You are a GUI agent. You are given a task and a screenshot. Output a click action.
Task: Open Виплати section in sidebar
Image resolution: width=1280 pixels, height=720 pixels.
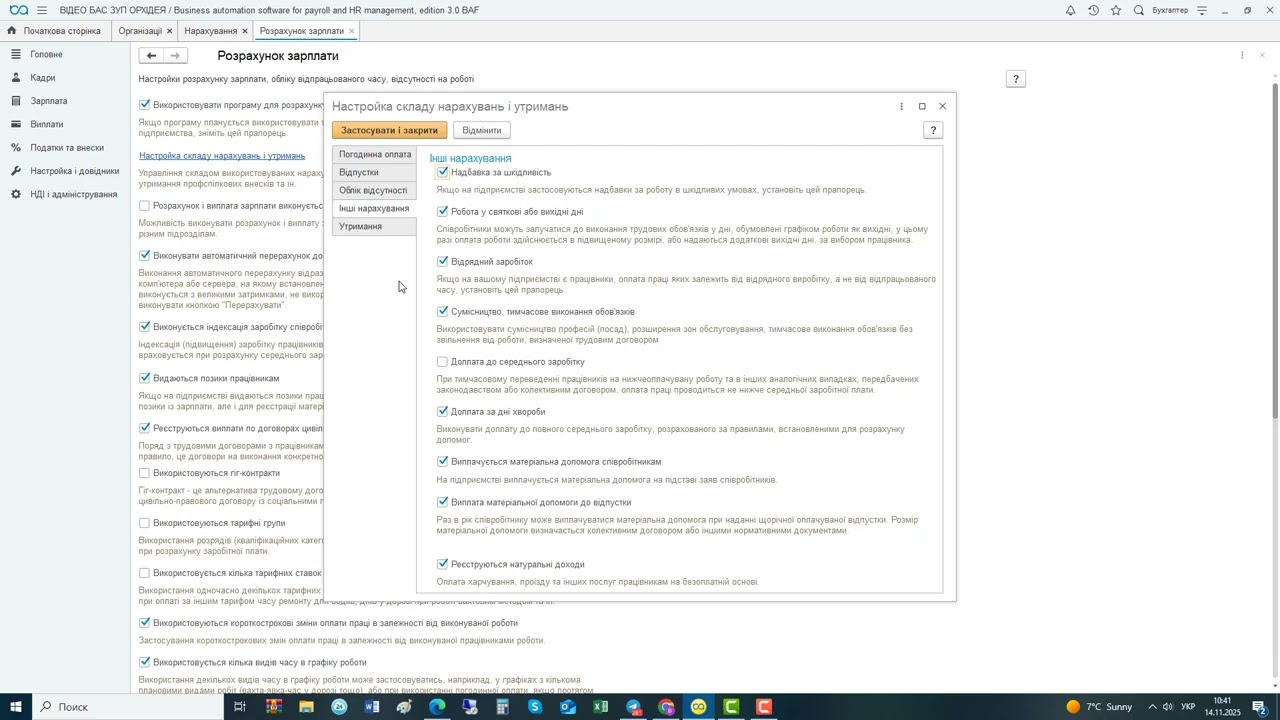pos(47,124)
